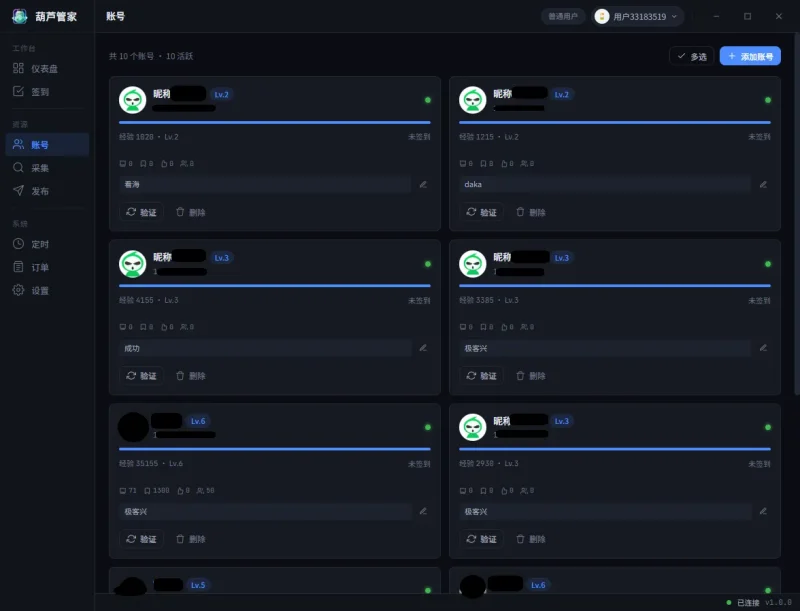The height and width of the screenshot is (611, 800).
Task: Click 删除 on the 看海 account card
Action: [x=190, y=212]
